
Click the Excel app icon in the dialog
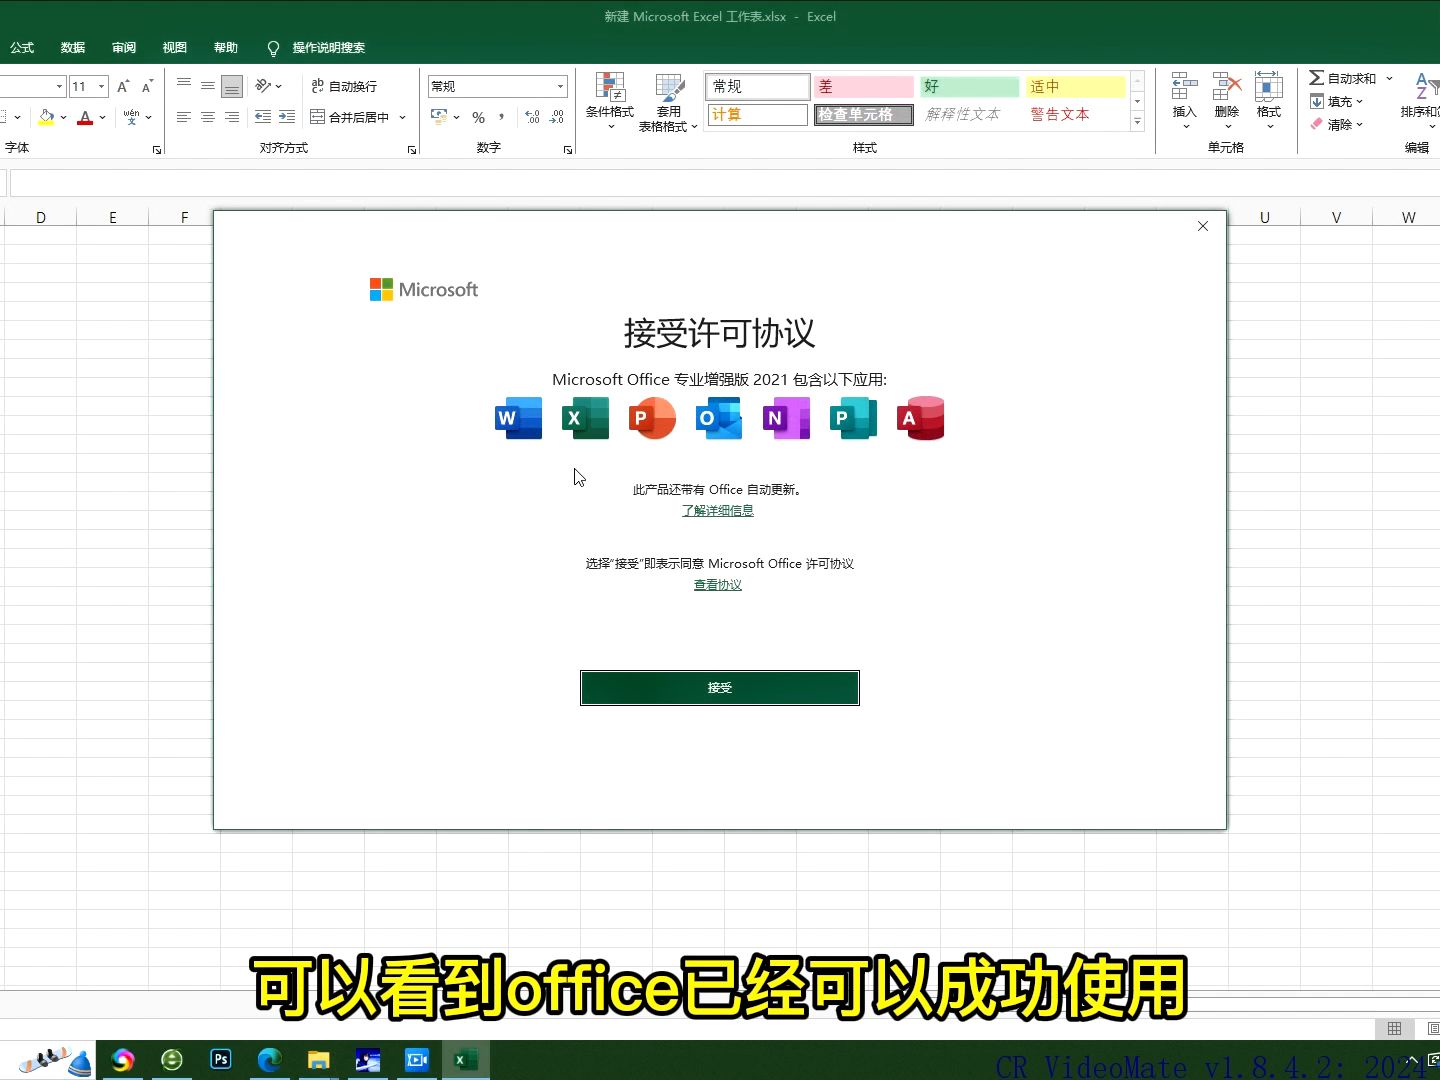(585, 418)
